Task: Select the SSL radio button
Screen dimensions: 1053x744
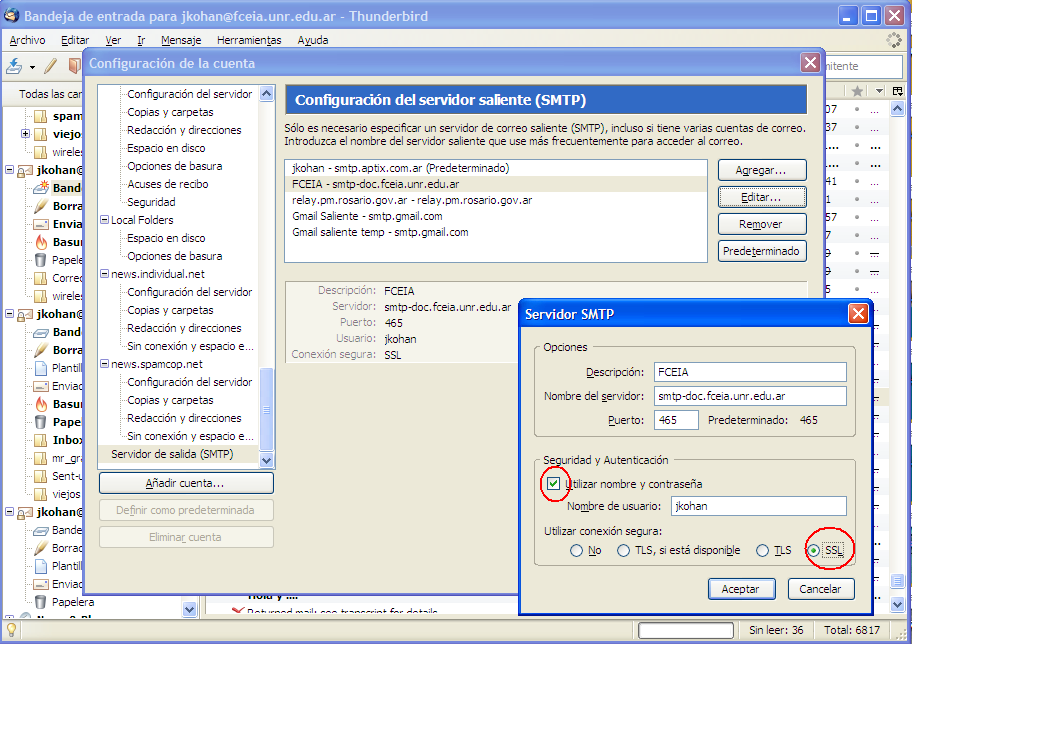Action: (x=814, y=551)
